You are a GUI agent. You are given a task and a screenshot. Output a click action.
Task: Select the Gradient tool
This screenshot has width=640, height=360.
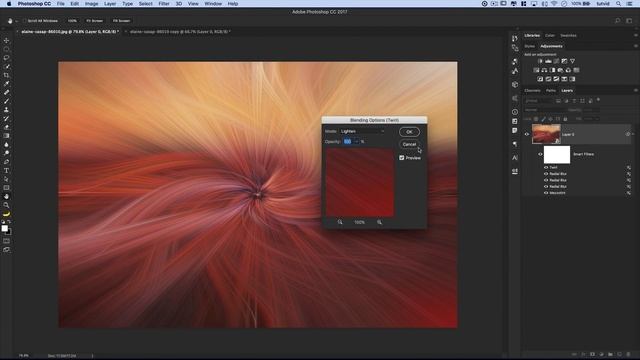click(x=7, y=136)
